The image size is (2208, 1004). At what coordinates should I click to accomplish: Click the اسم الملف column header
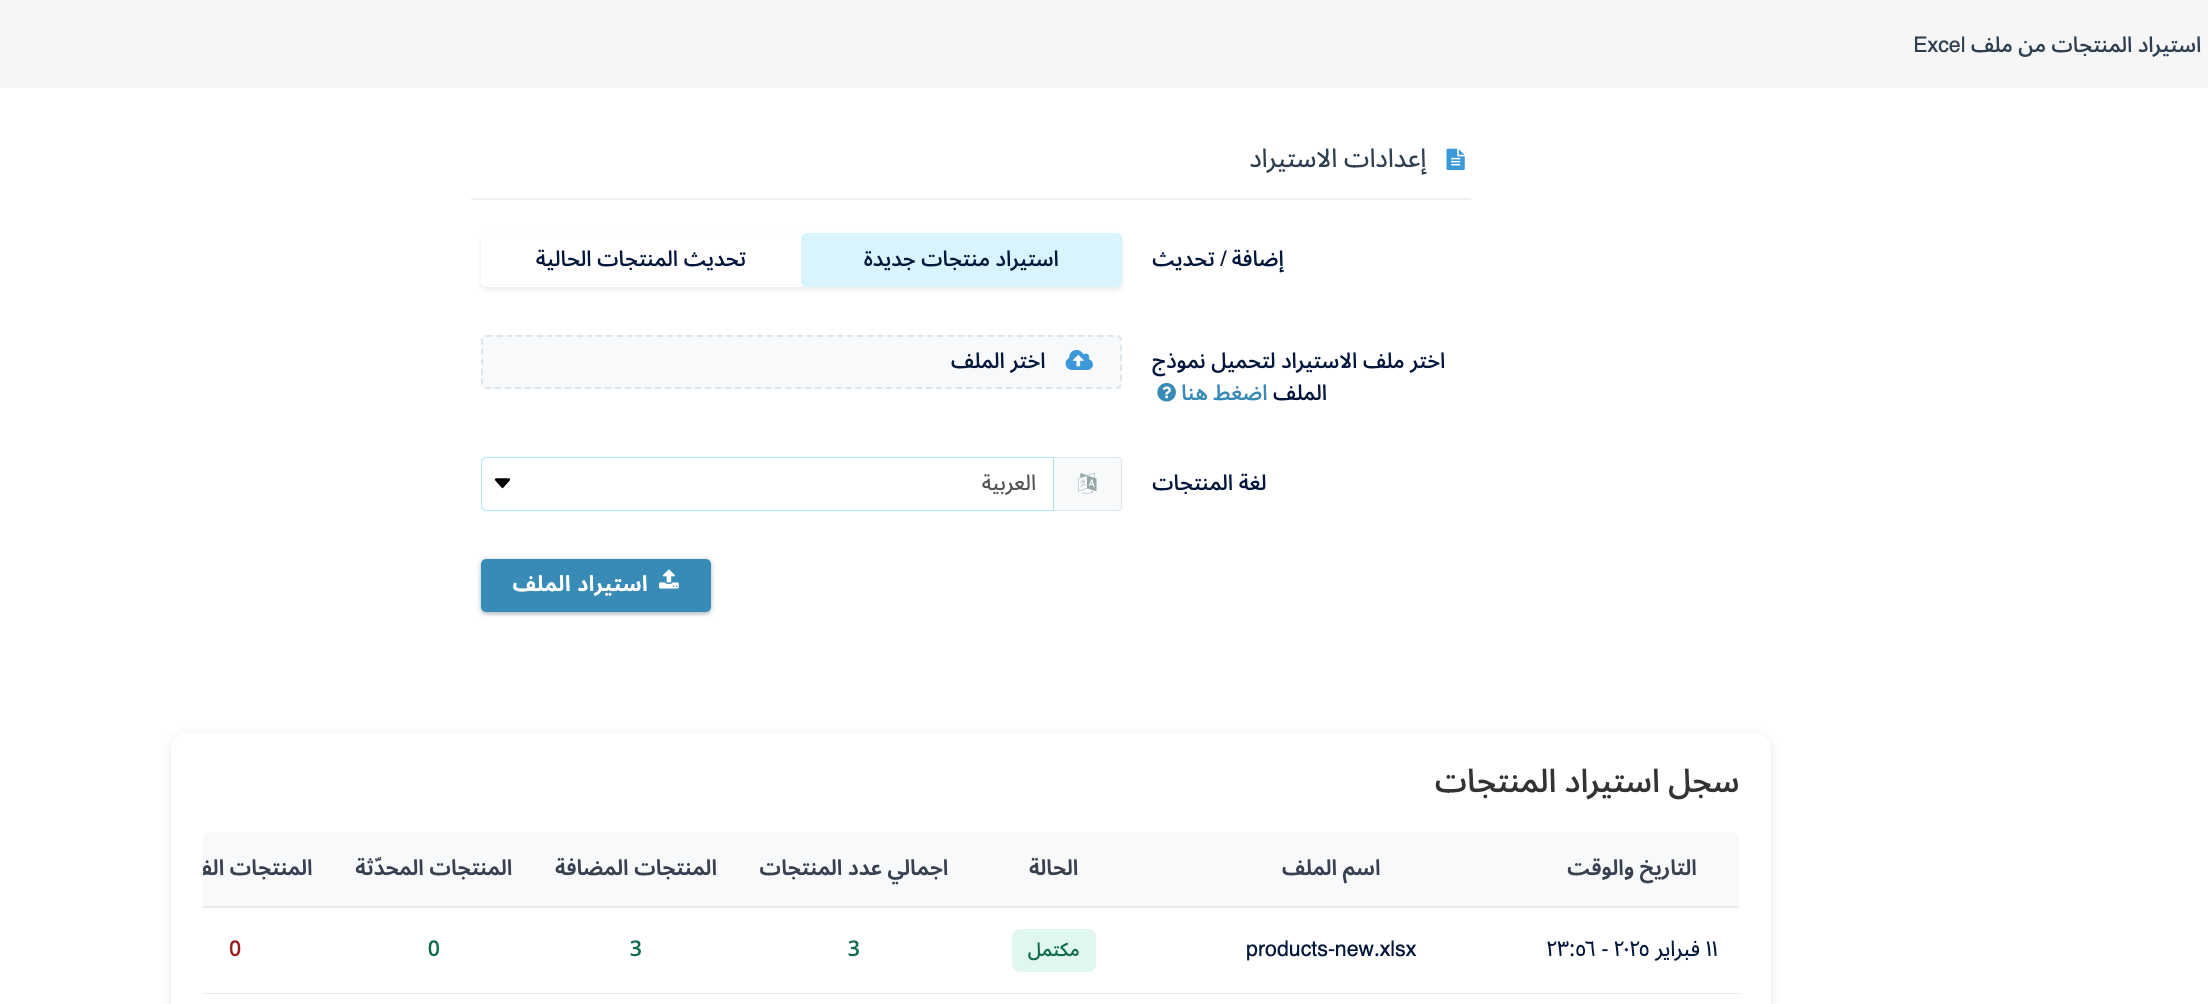pos(1330,868)
